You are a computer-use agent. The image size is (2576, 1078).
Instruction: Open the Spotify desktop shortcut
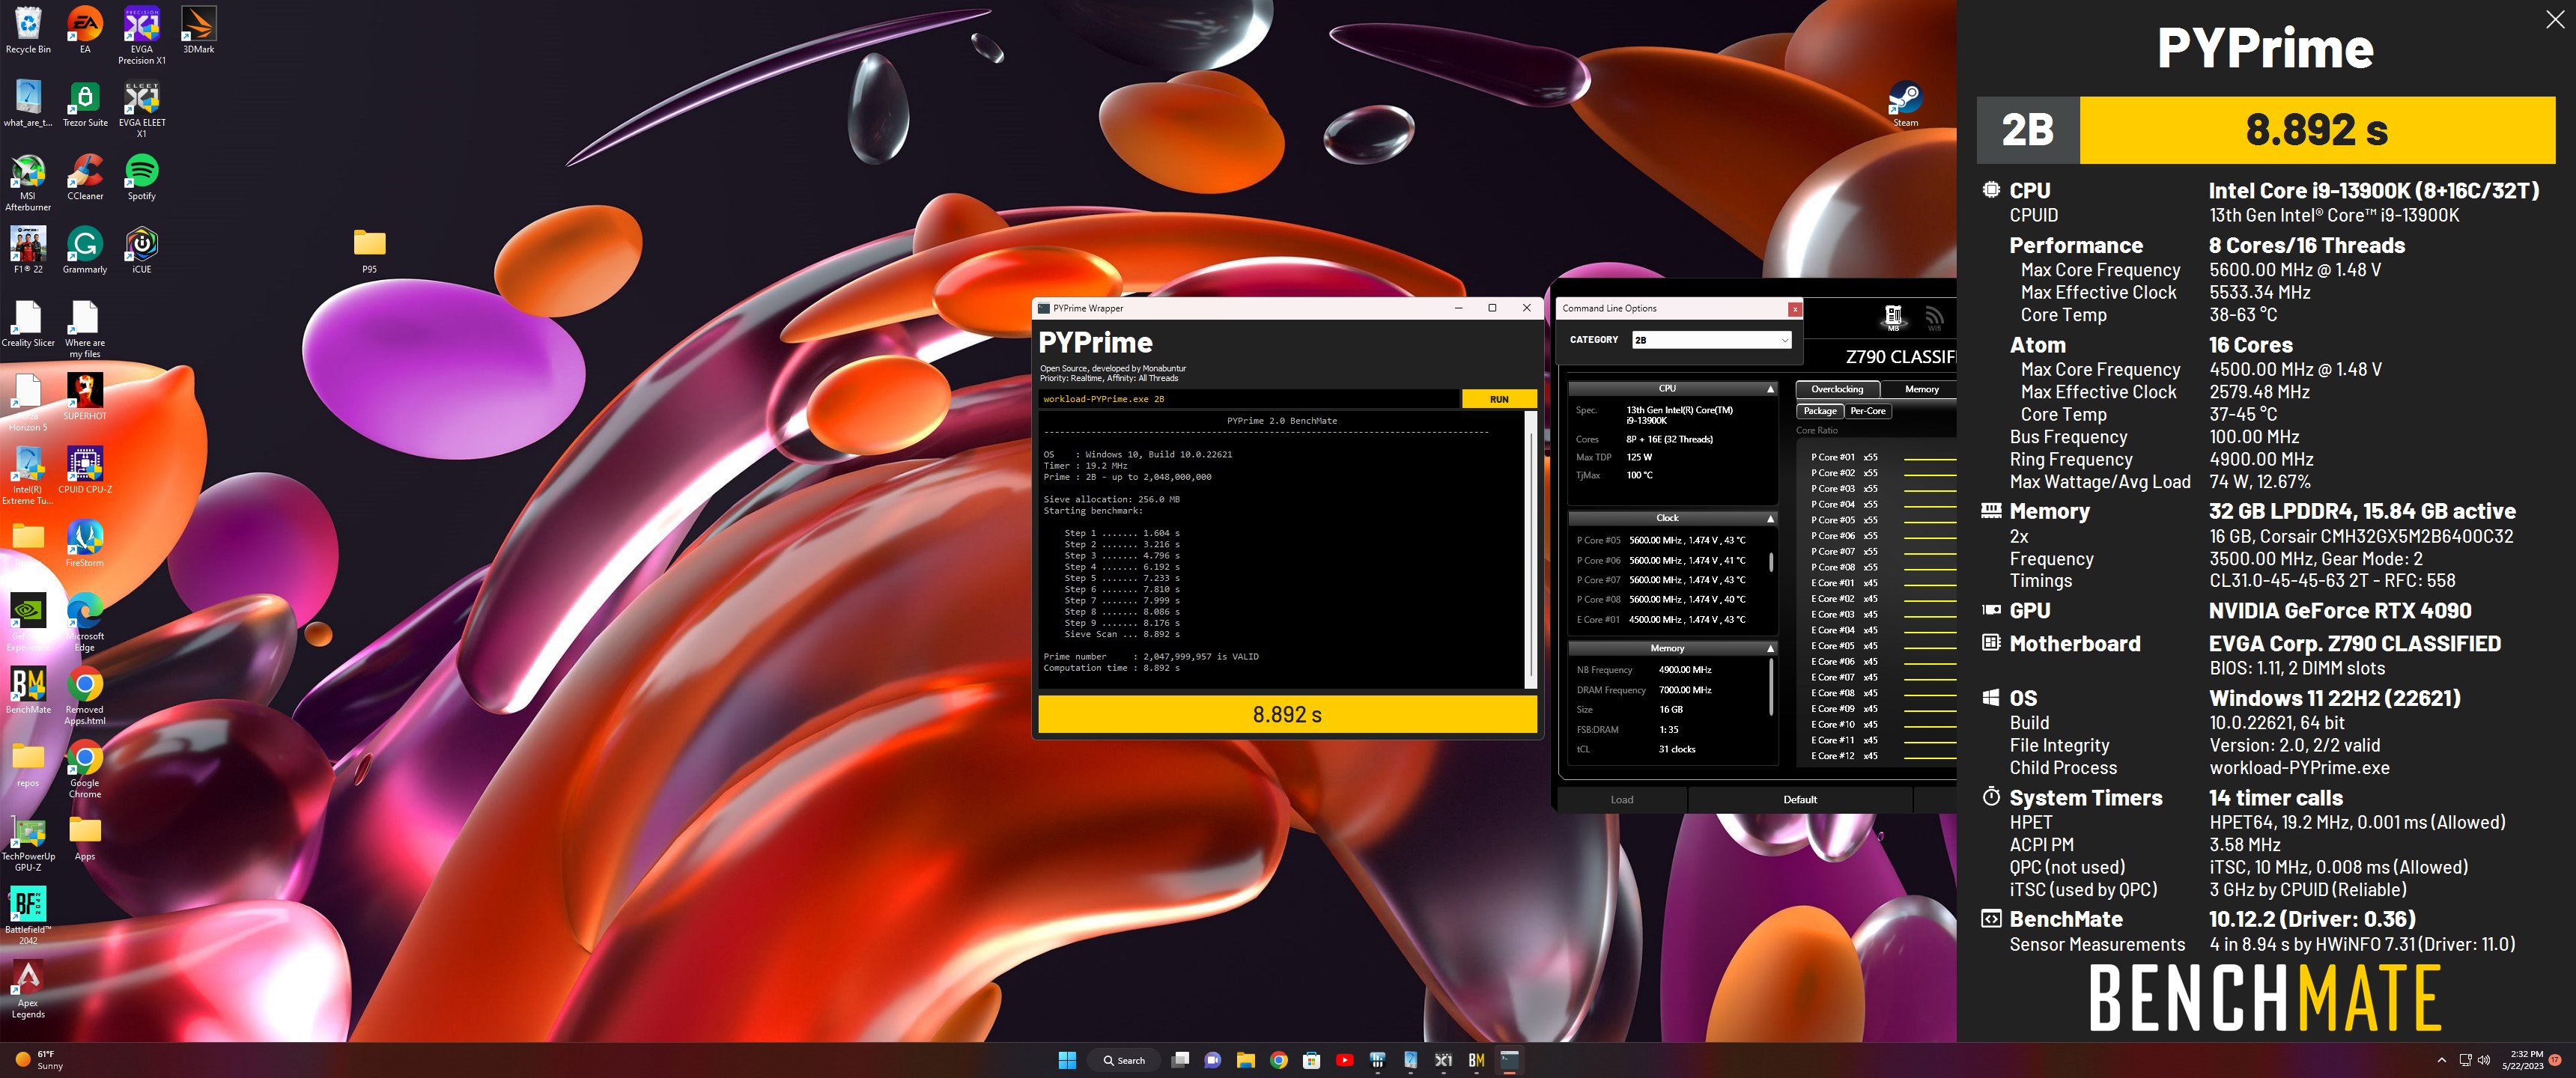tap(141, 176)
